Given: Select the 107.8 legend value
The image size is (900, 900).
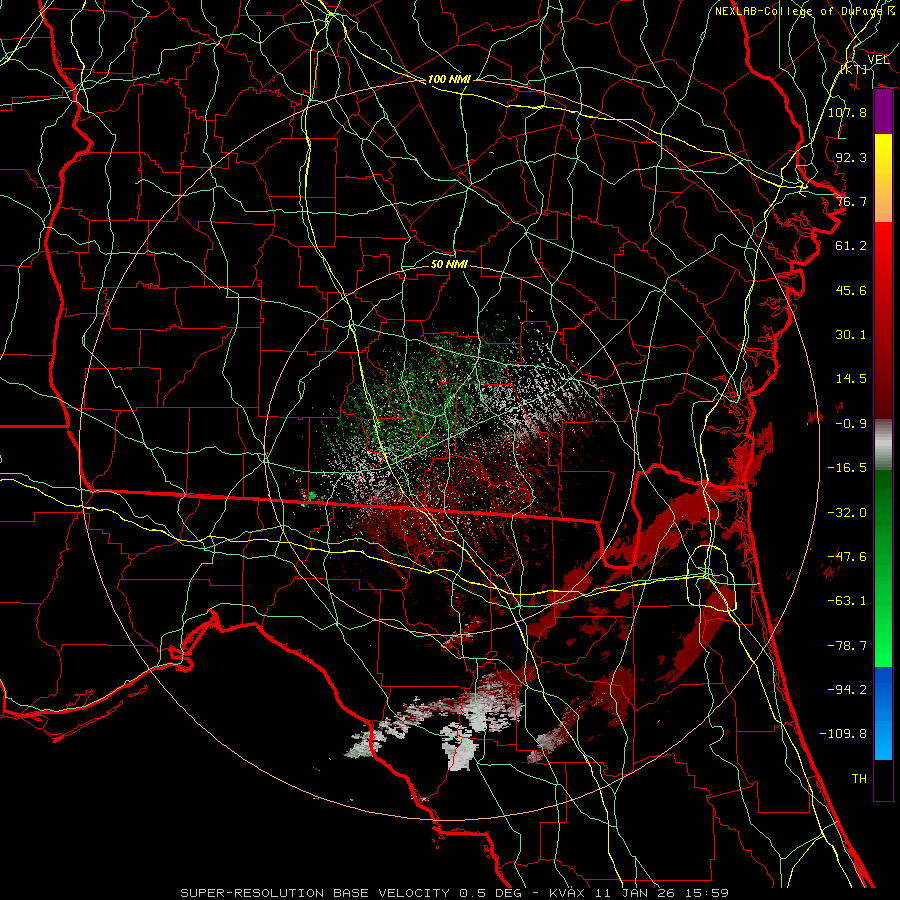Looking at the screenshot, I should (x=847, y=112).
